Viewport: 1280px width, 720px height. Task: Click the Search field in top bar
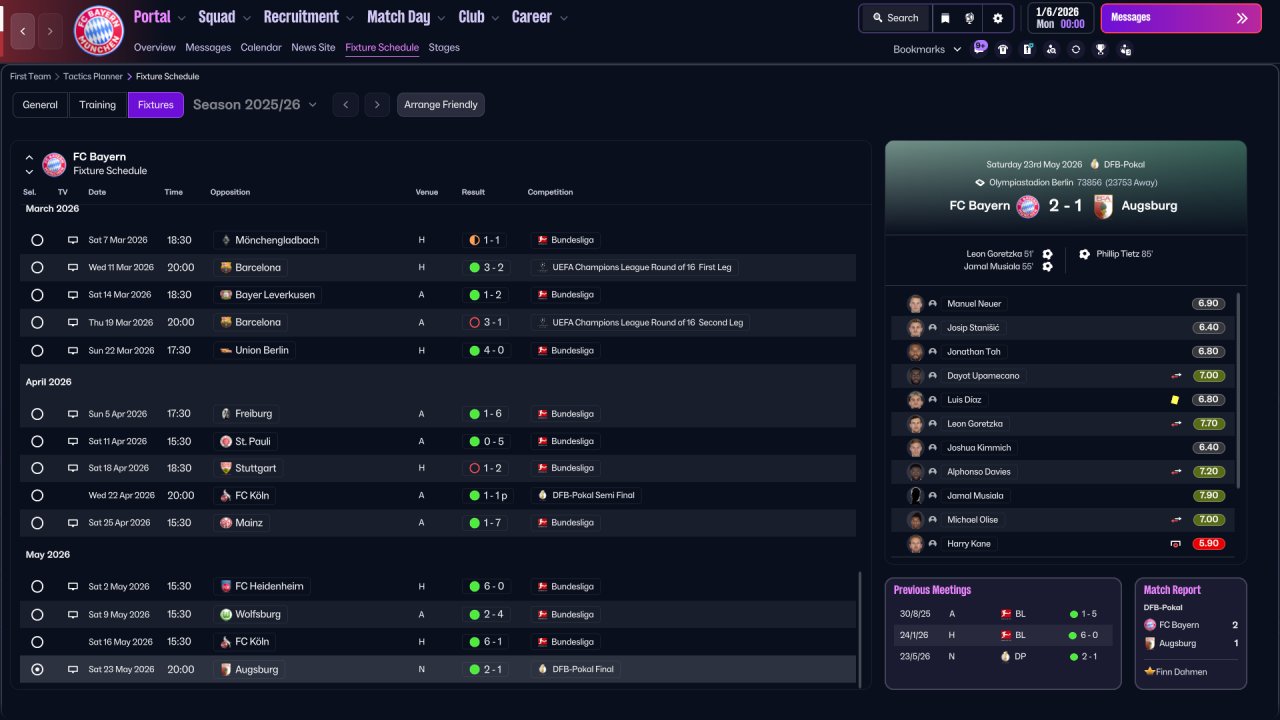coord(894,18)
